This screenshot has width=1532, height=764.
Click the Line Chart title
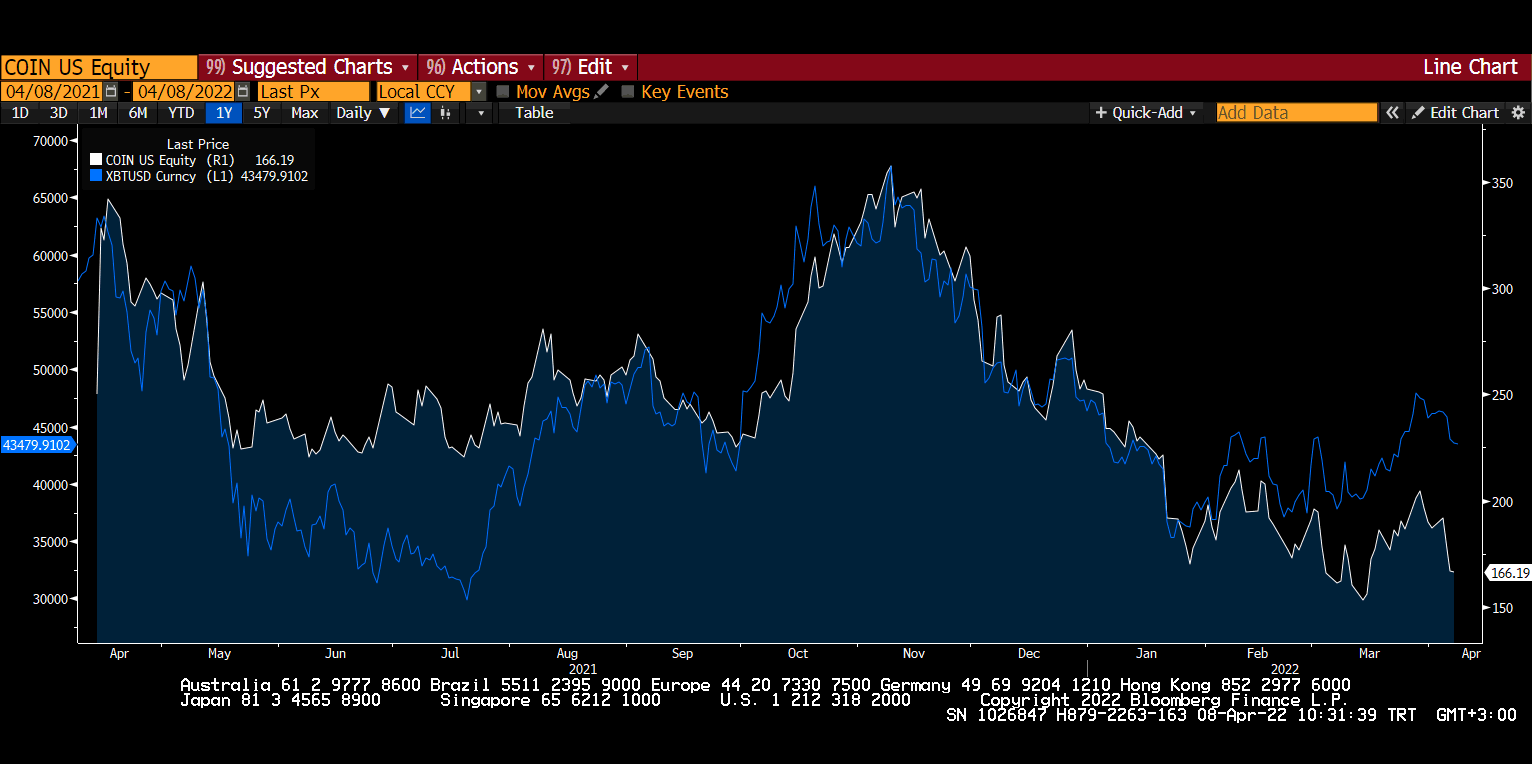point(1470,67)
